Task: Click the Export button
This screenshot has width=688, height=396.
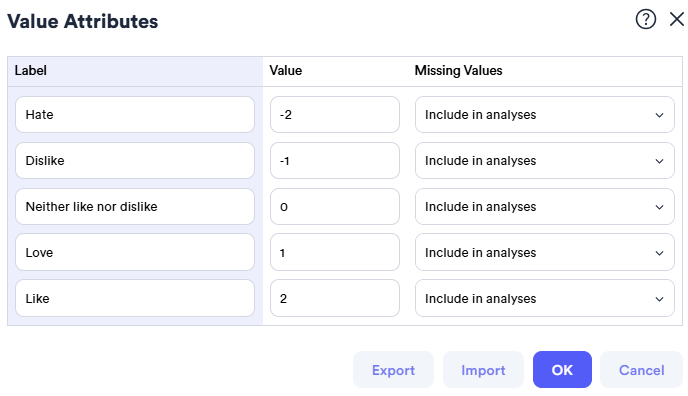Action: [x=393, y=370]
